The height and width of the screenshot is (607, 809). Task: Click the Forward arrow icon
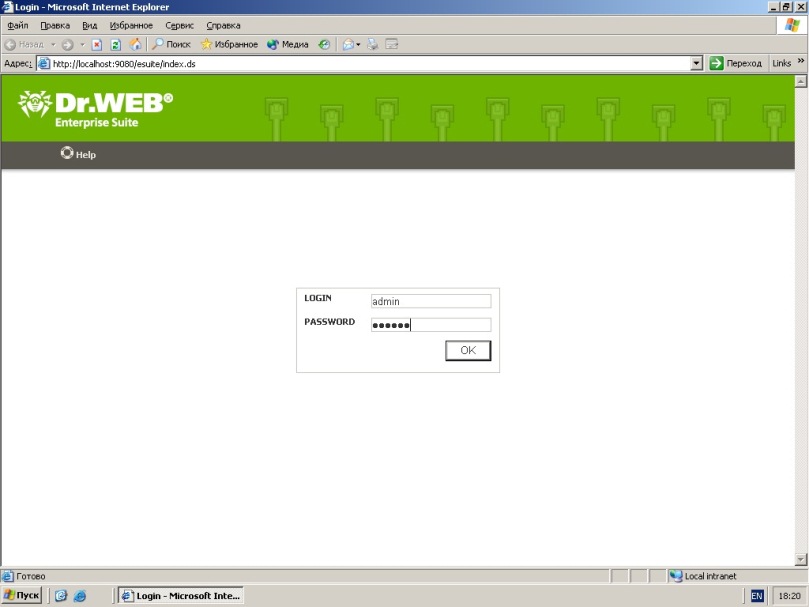pyautogui.click(x=67, y=44)
